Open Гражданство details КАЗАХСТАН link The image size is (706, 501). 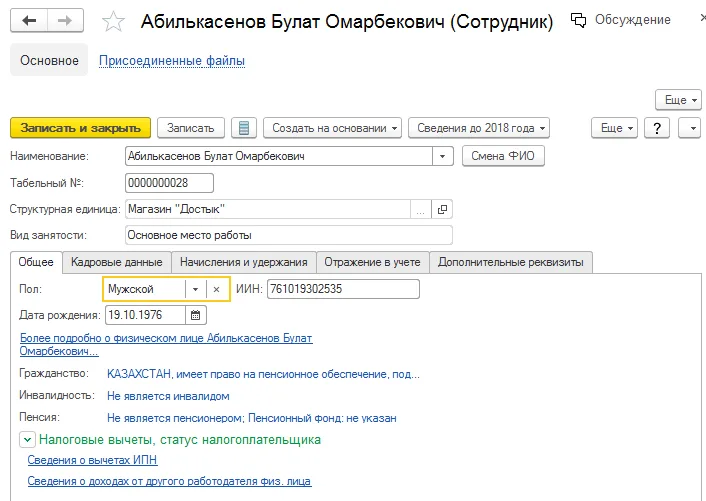263,375
